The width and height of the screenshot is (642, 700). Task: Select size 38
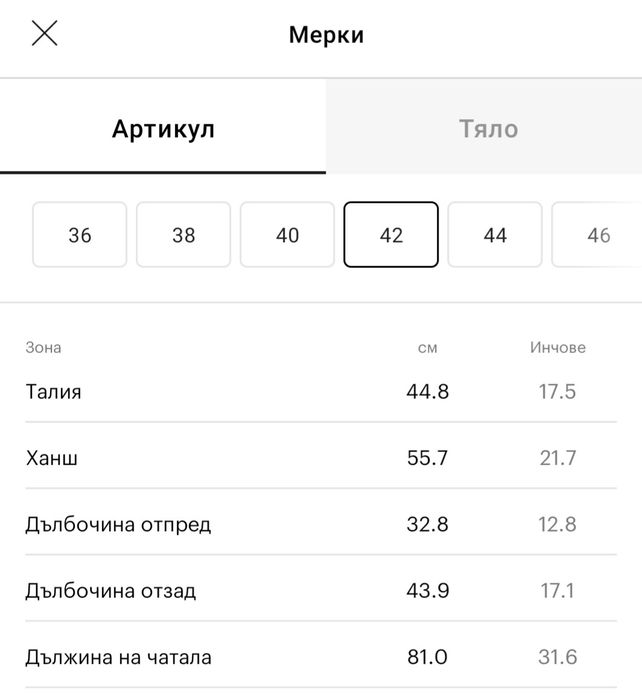point(184,235)
